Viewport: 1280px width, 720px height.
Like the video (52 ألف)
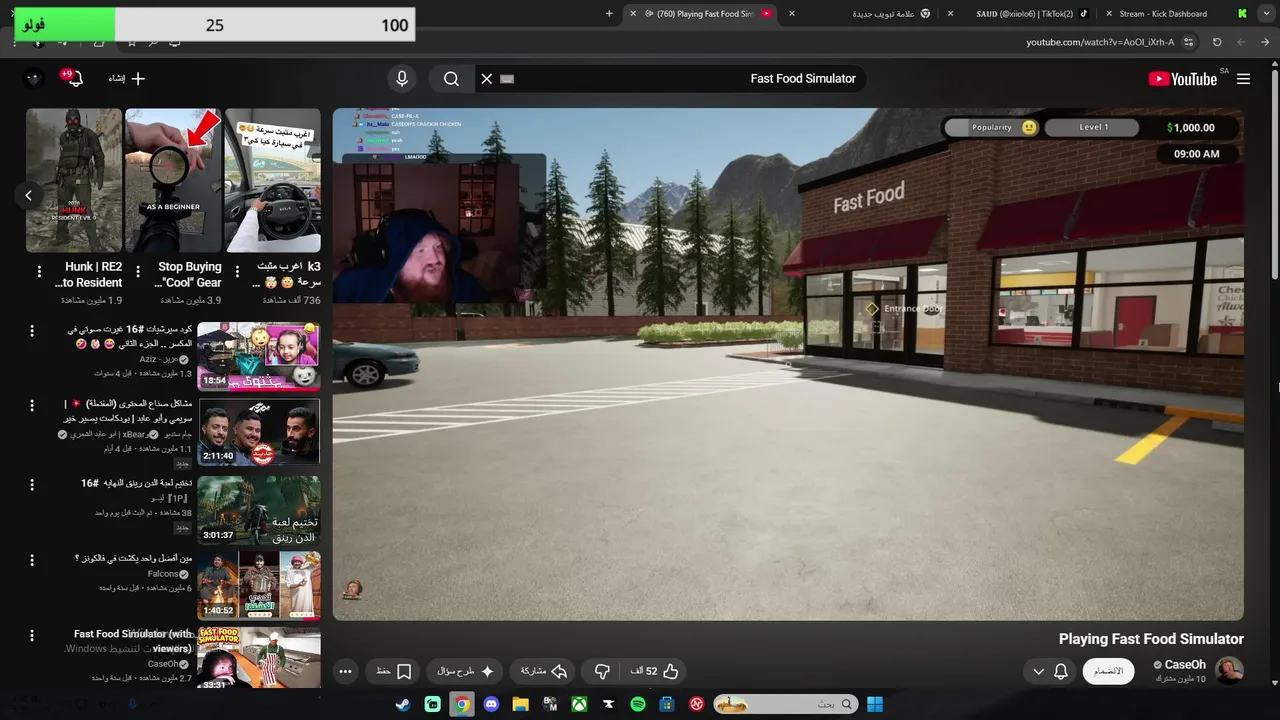point(655,671)
